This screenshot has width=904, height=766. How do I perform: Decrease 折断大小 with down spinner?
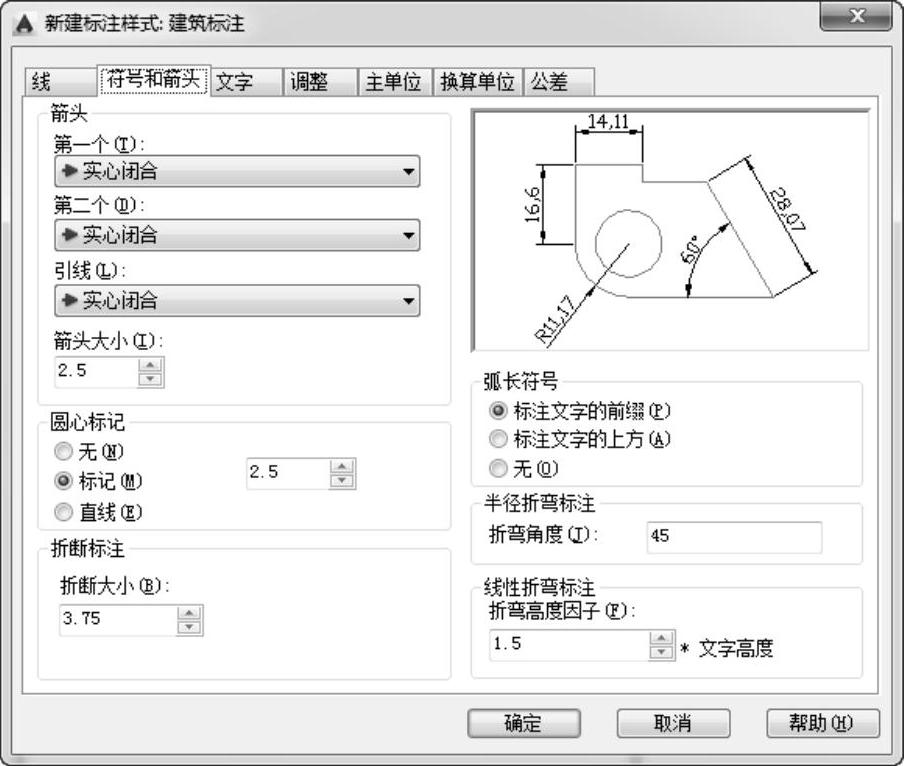click(x=190, y=628)
